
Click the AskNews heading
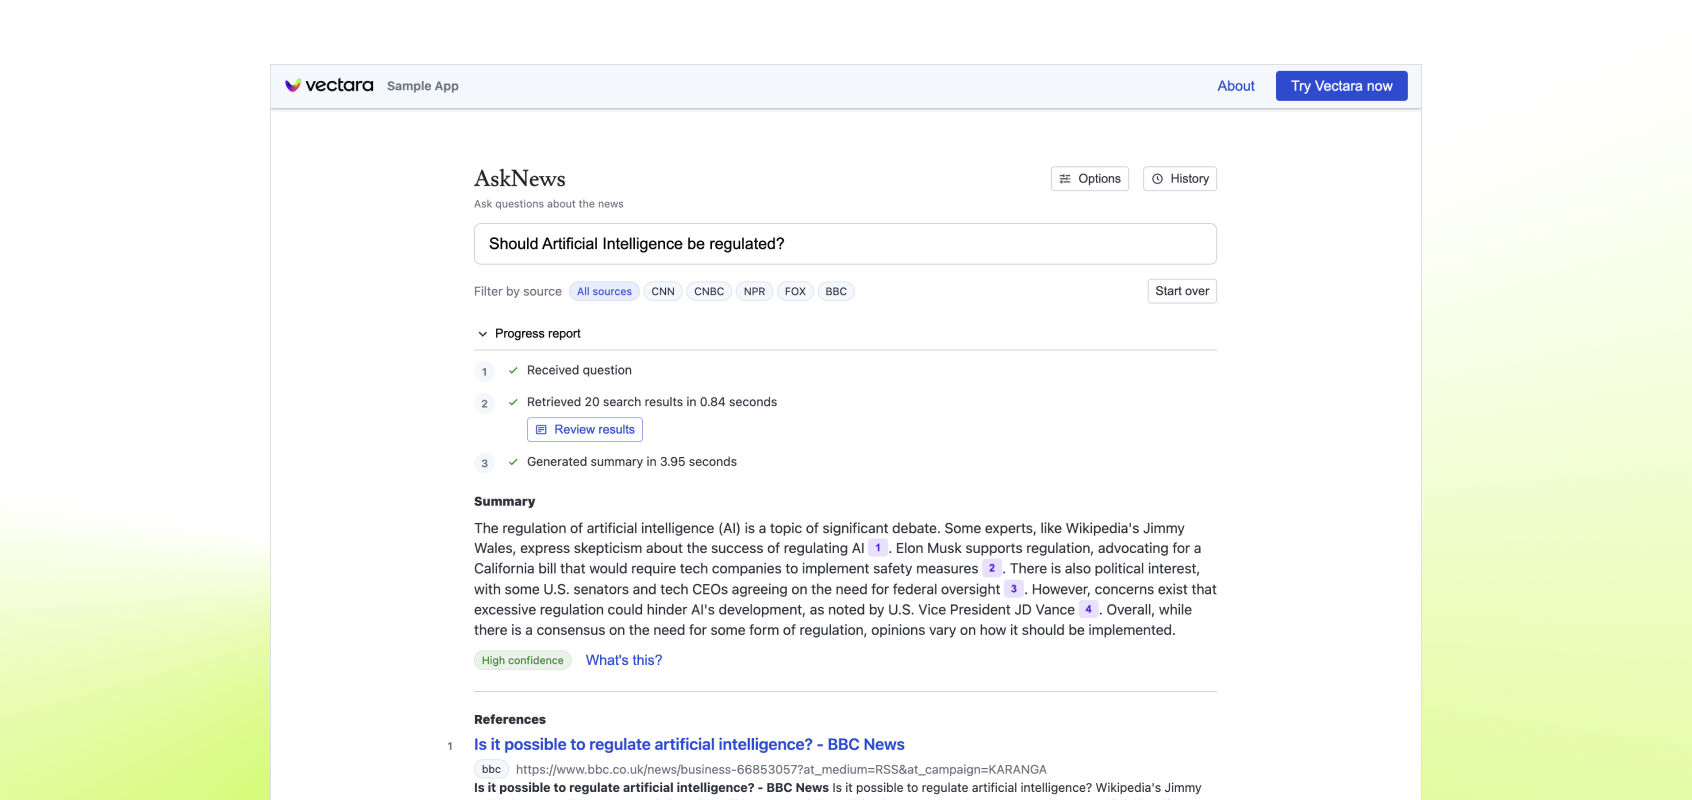pyautogui.click(x=520, y=179)
